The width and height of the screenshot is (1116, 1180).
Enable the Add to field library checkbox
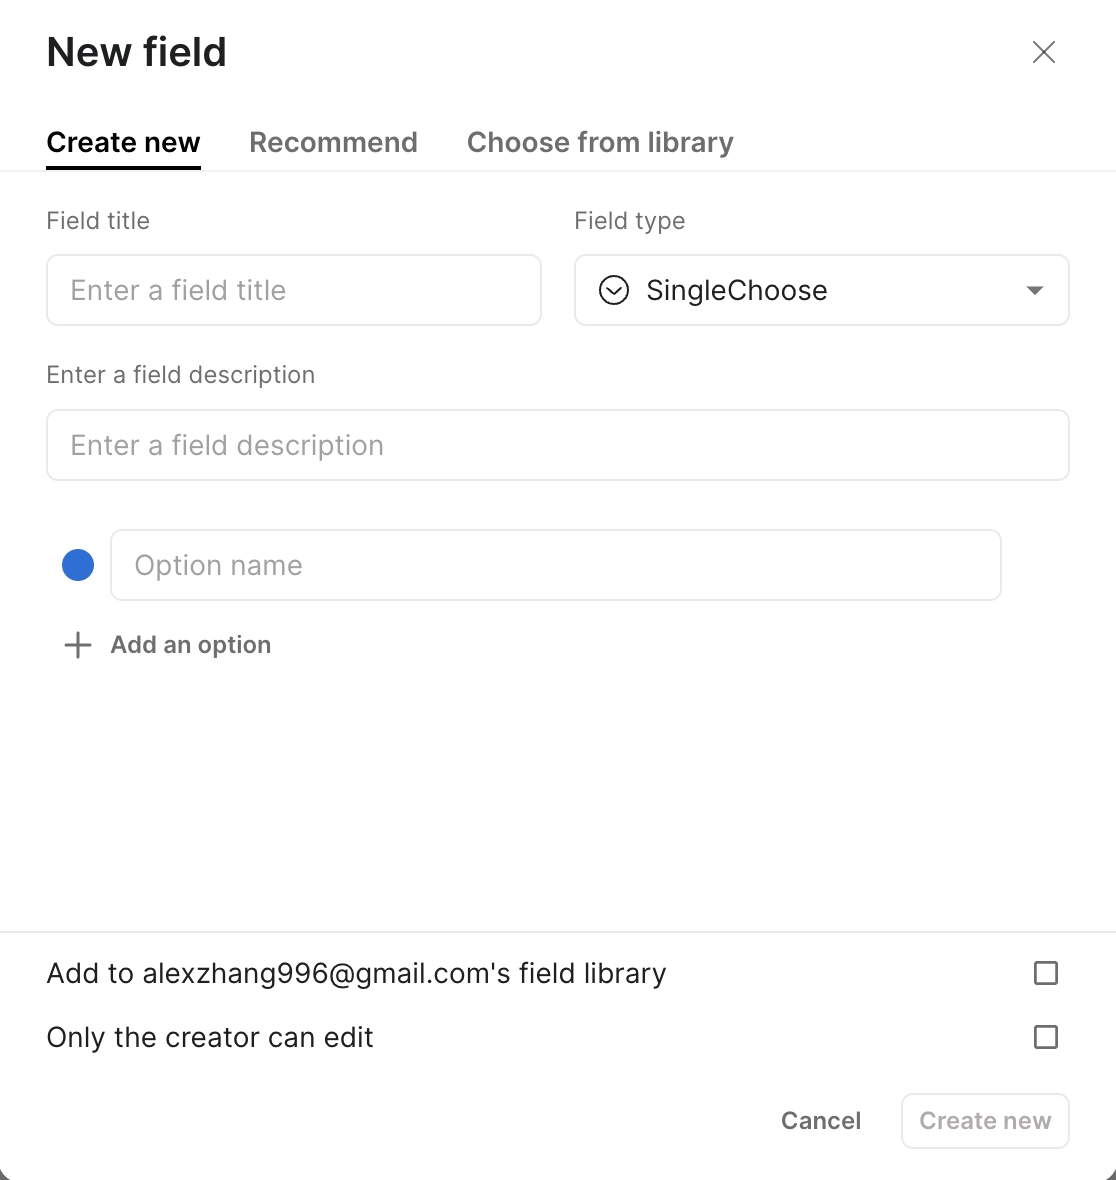coord(1045,973)
